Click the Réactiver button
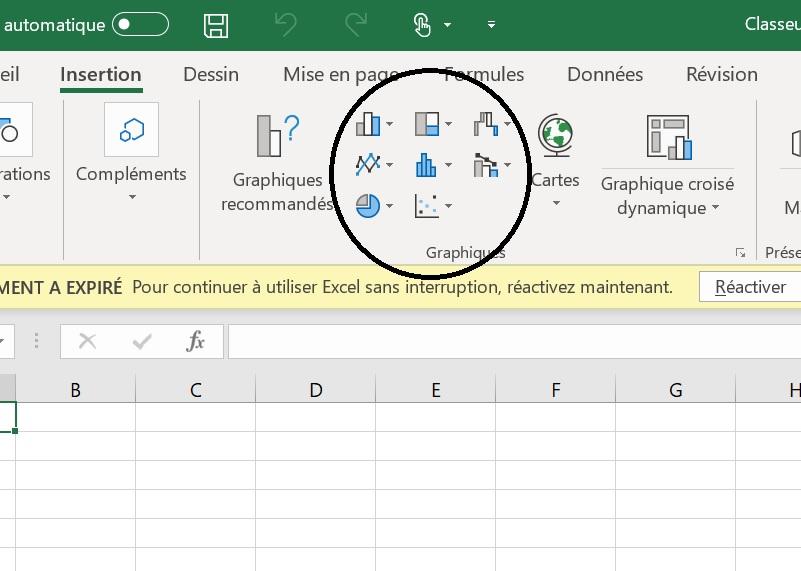The image size is (801, 571). pyautogui.click(x=750, y=287)
